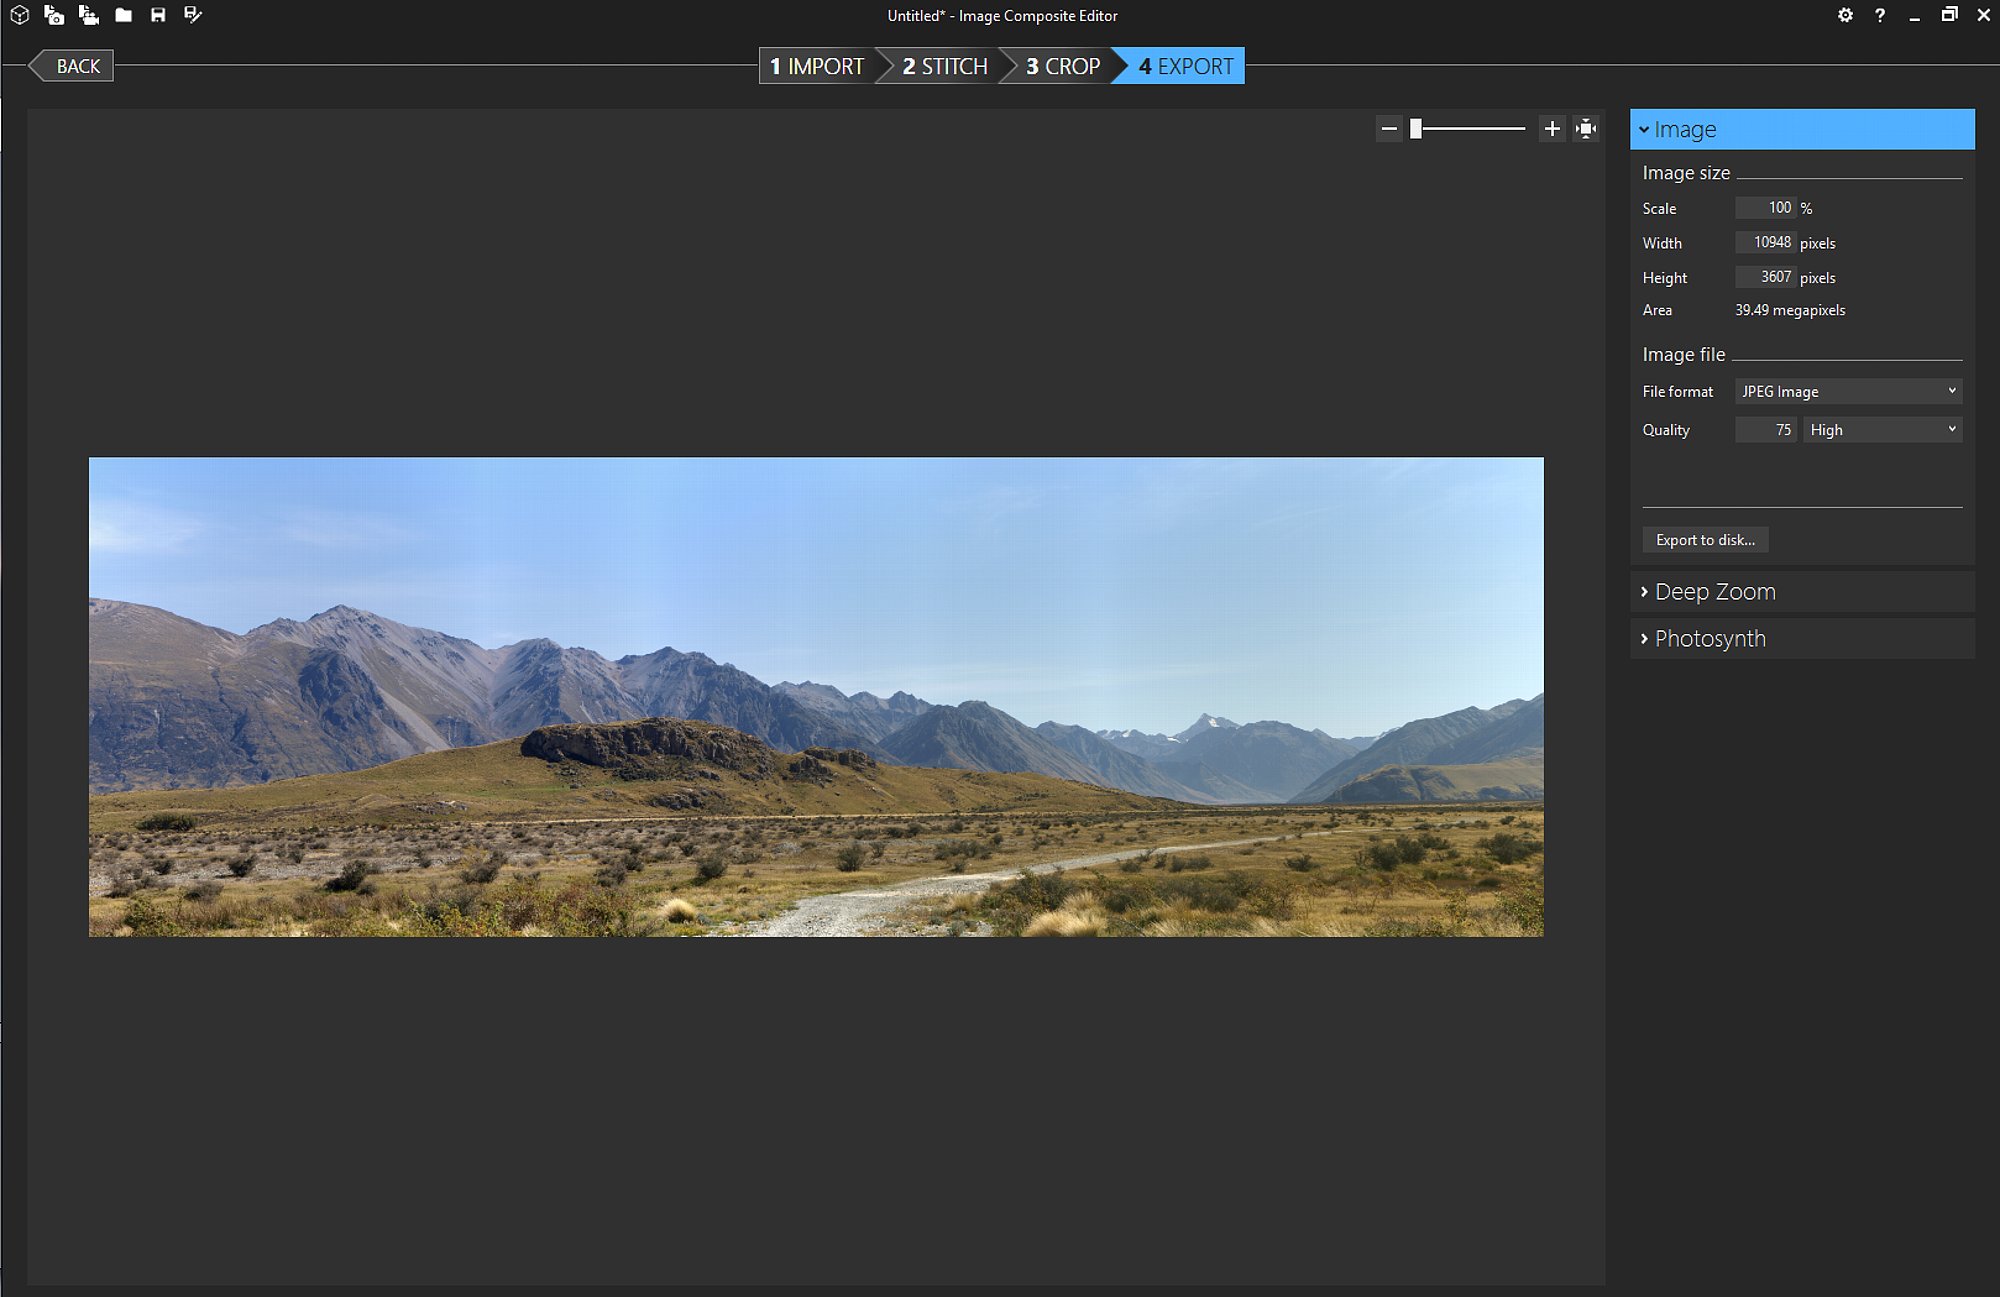Image resolution: width=2000 pixels, height=1297 pixels.
Task: Click the Save As icon with a pencil
Action: (x=193, y=15)
